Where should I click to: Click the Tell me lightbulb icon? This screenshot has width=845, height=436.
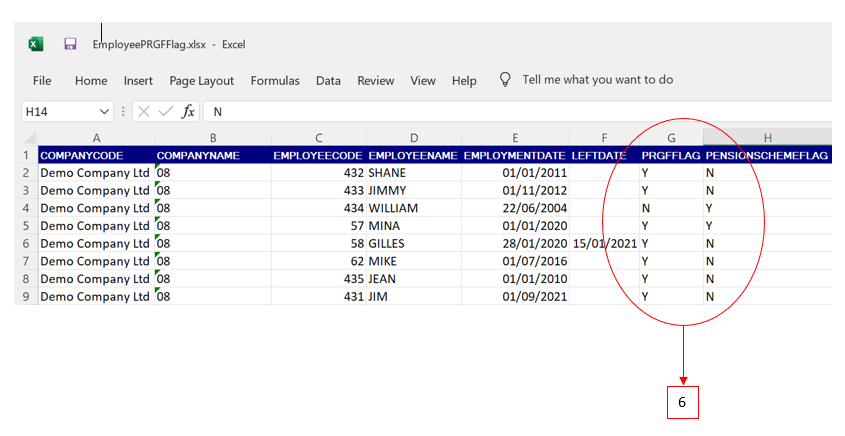[505, 80]
